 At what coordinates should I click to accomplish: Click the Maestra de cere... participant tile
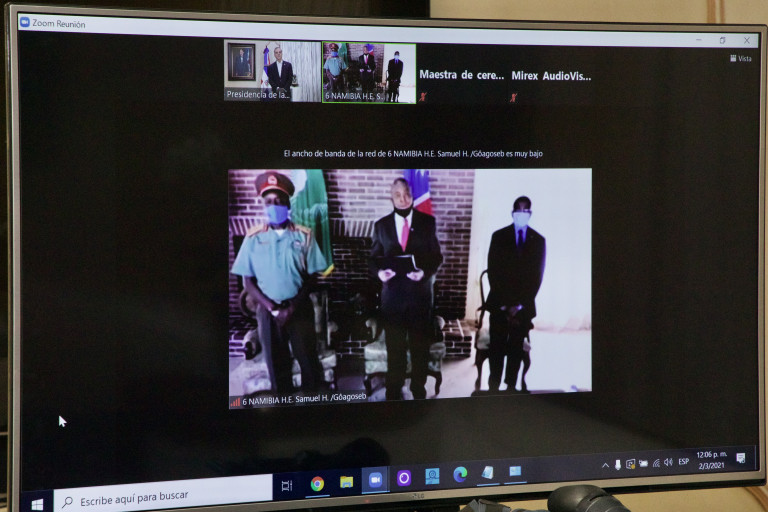[x=461, y=76]
